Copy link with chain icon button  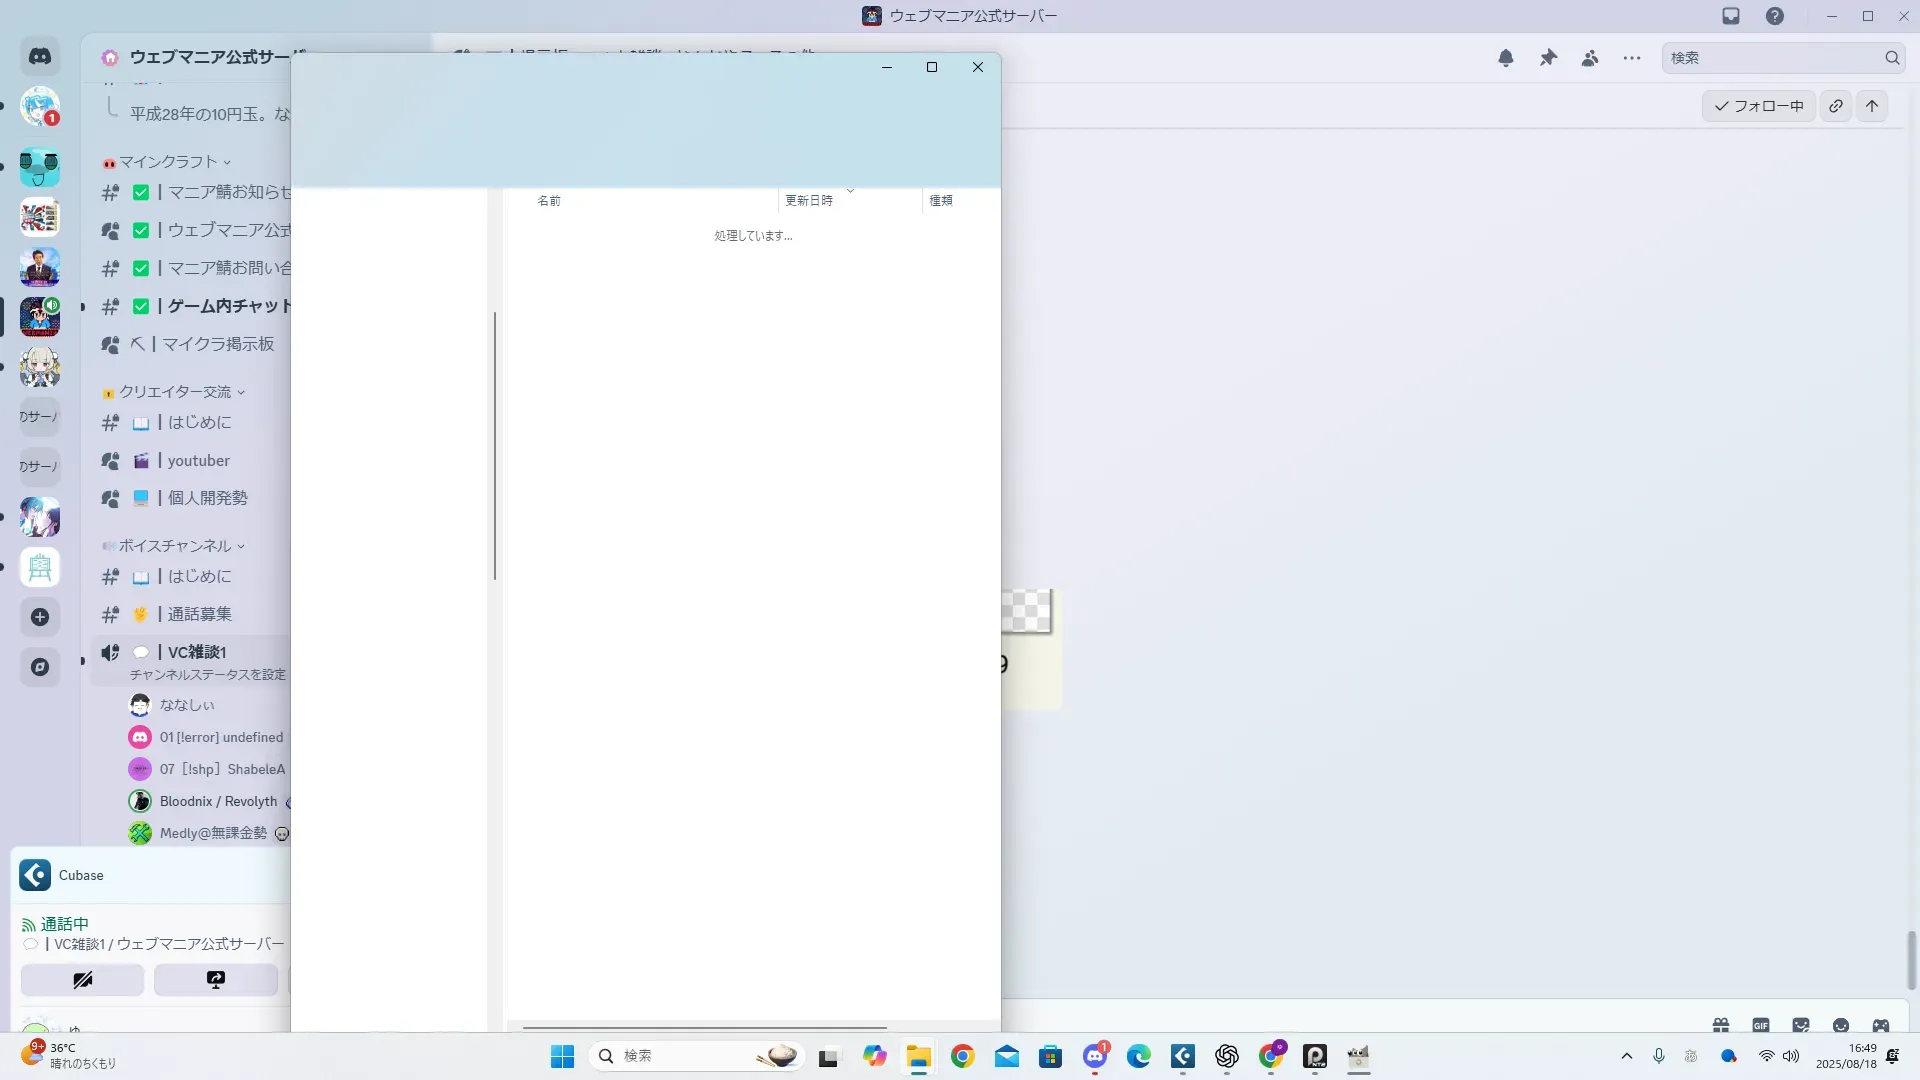pyautogui.click(x=1836, y=106)
